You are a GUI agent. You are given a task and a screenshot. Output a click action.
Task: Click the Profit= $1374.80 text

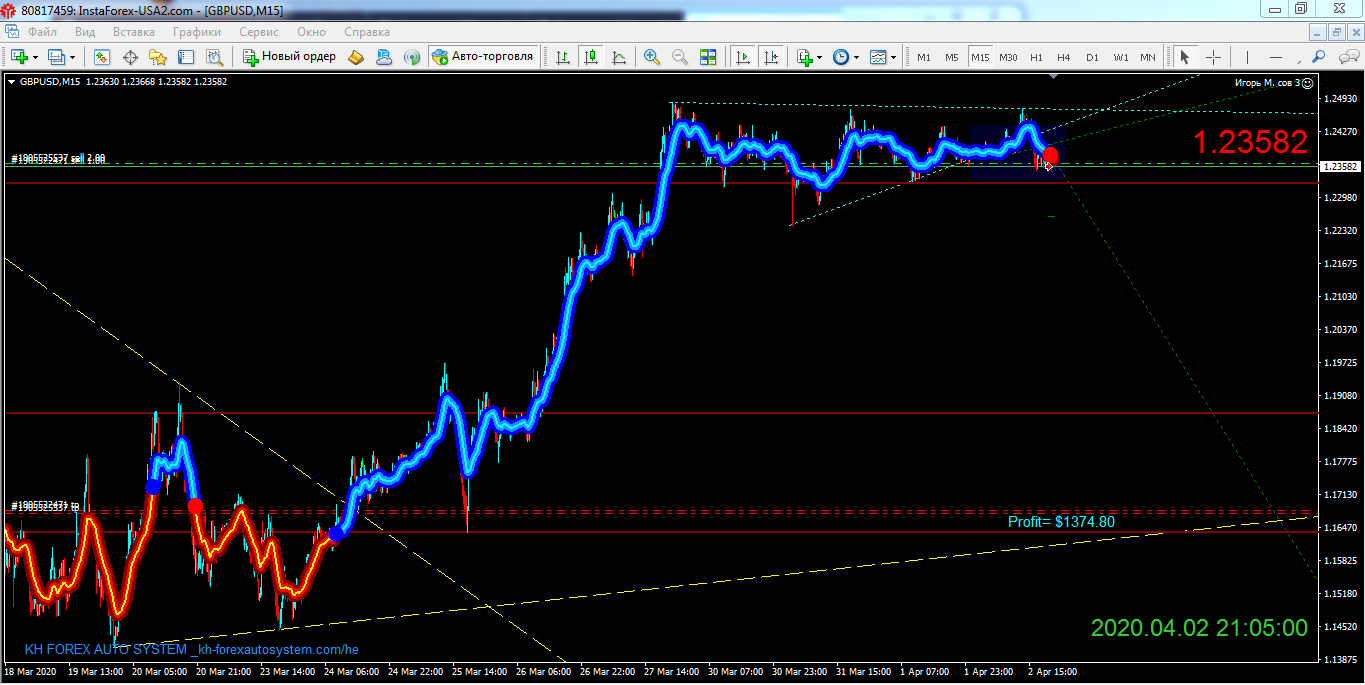coord(1061,521)
